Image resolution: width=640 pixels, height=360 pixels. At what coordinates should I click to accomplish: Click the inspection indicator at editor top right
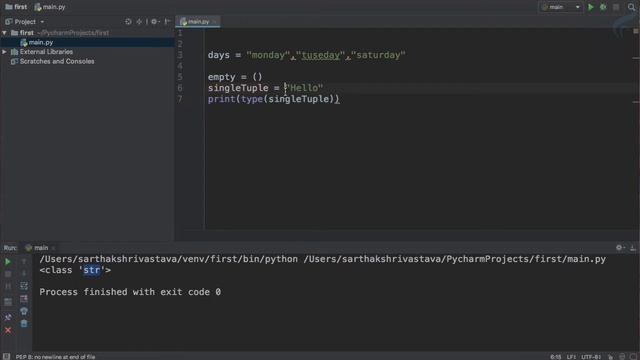click(x=636, y=31)
